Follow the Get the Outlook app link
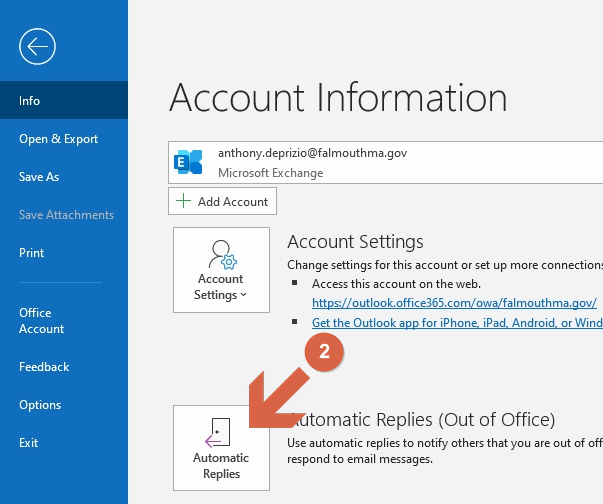This screenshot has width=603, height=504. 457,323
